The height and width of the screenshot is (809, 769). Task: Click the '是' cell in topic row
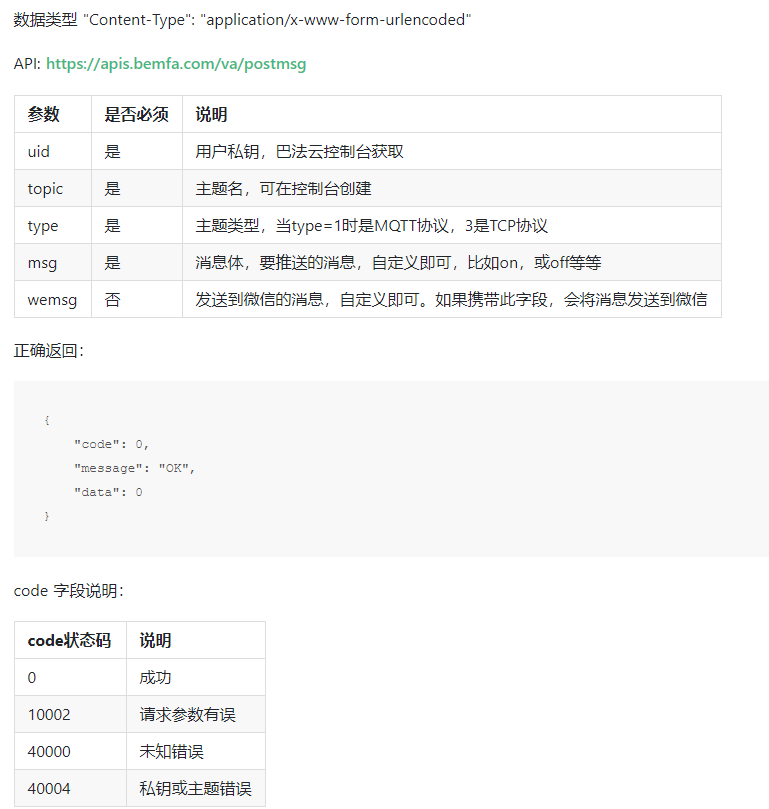137,188
